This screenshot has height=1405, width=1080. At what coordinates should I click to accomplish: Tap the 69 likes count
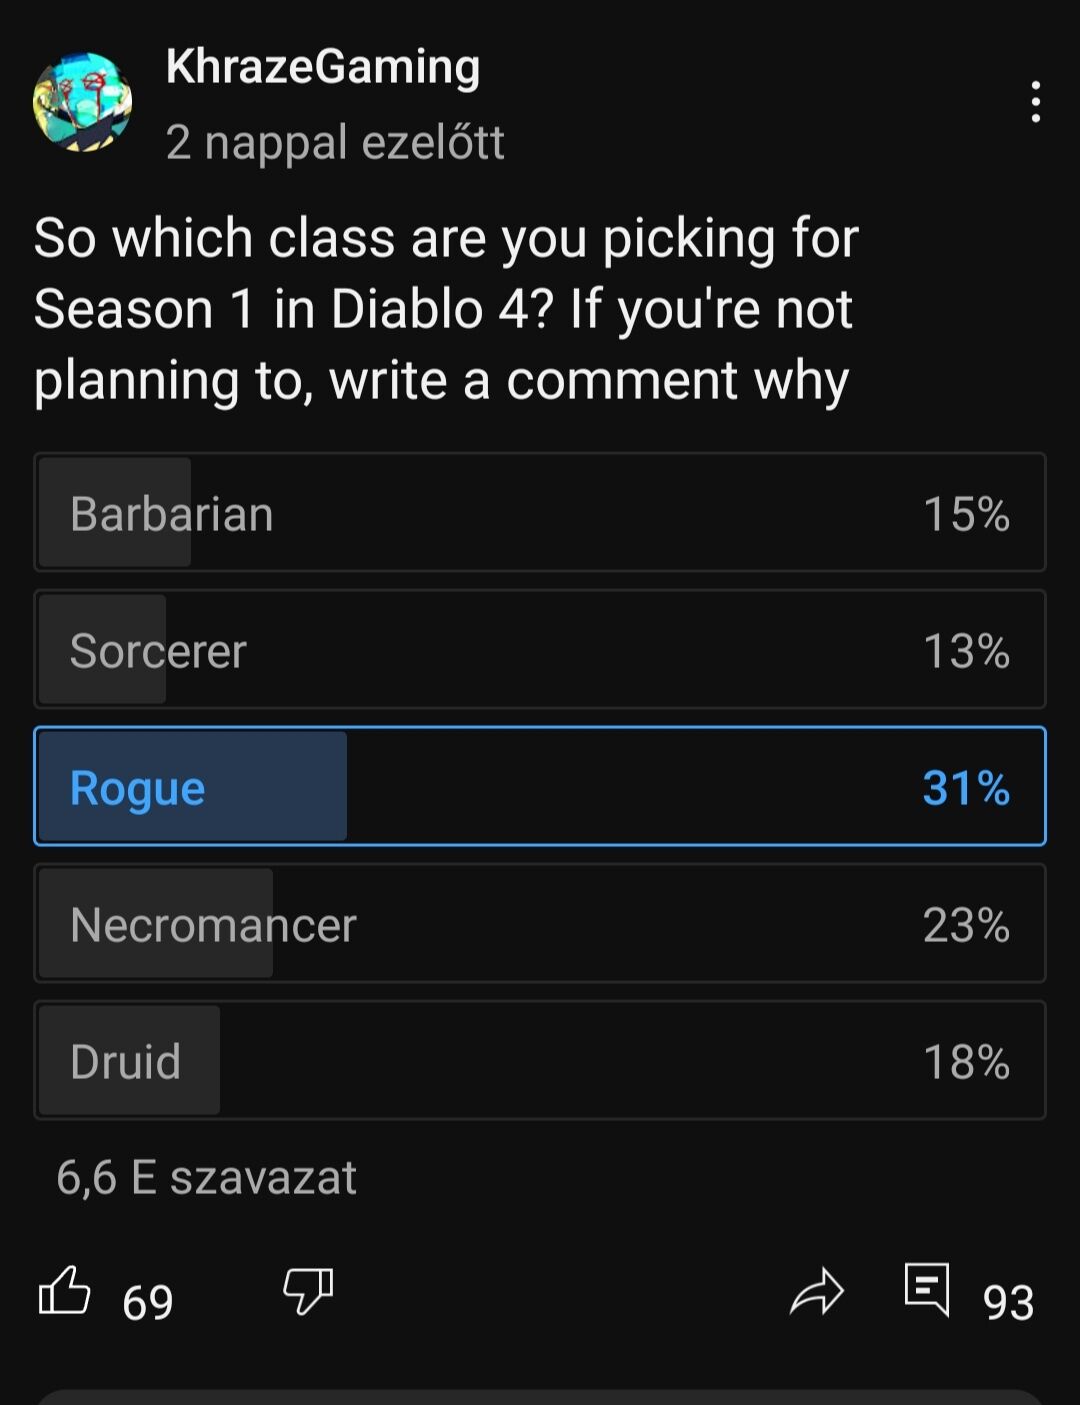point(148,1302)
